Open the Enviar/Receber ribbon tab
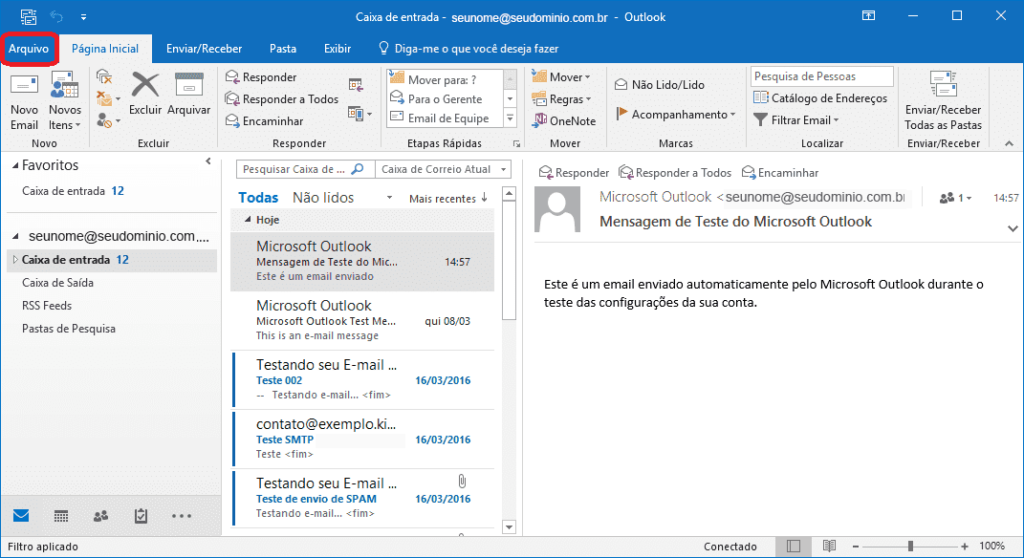 click(x=204, y=49)
